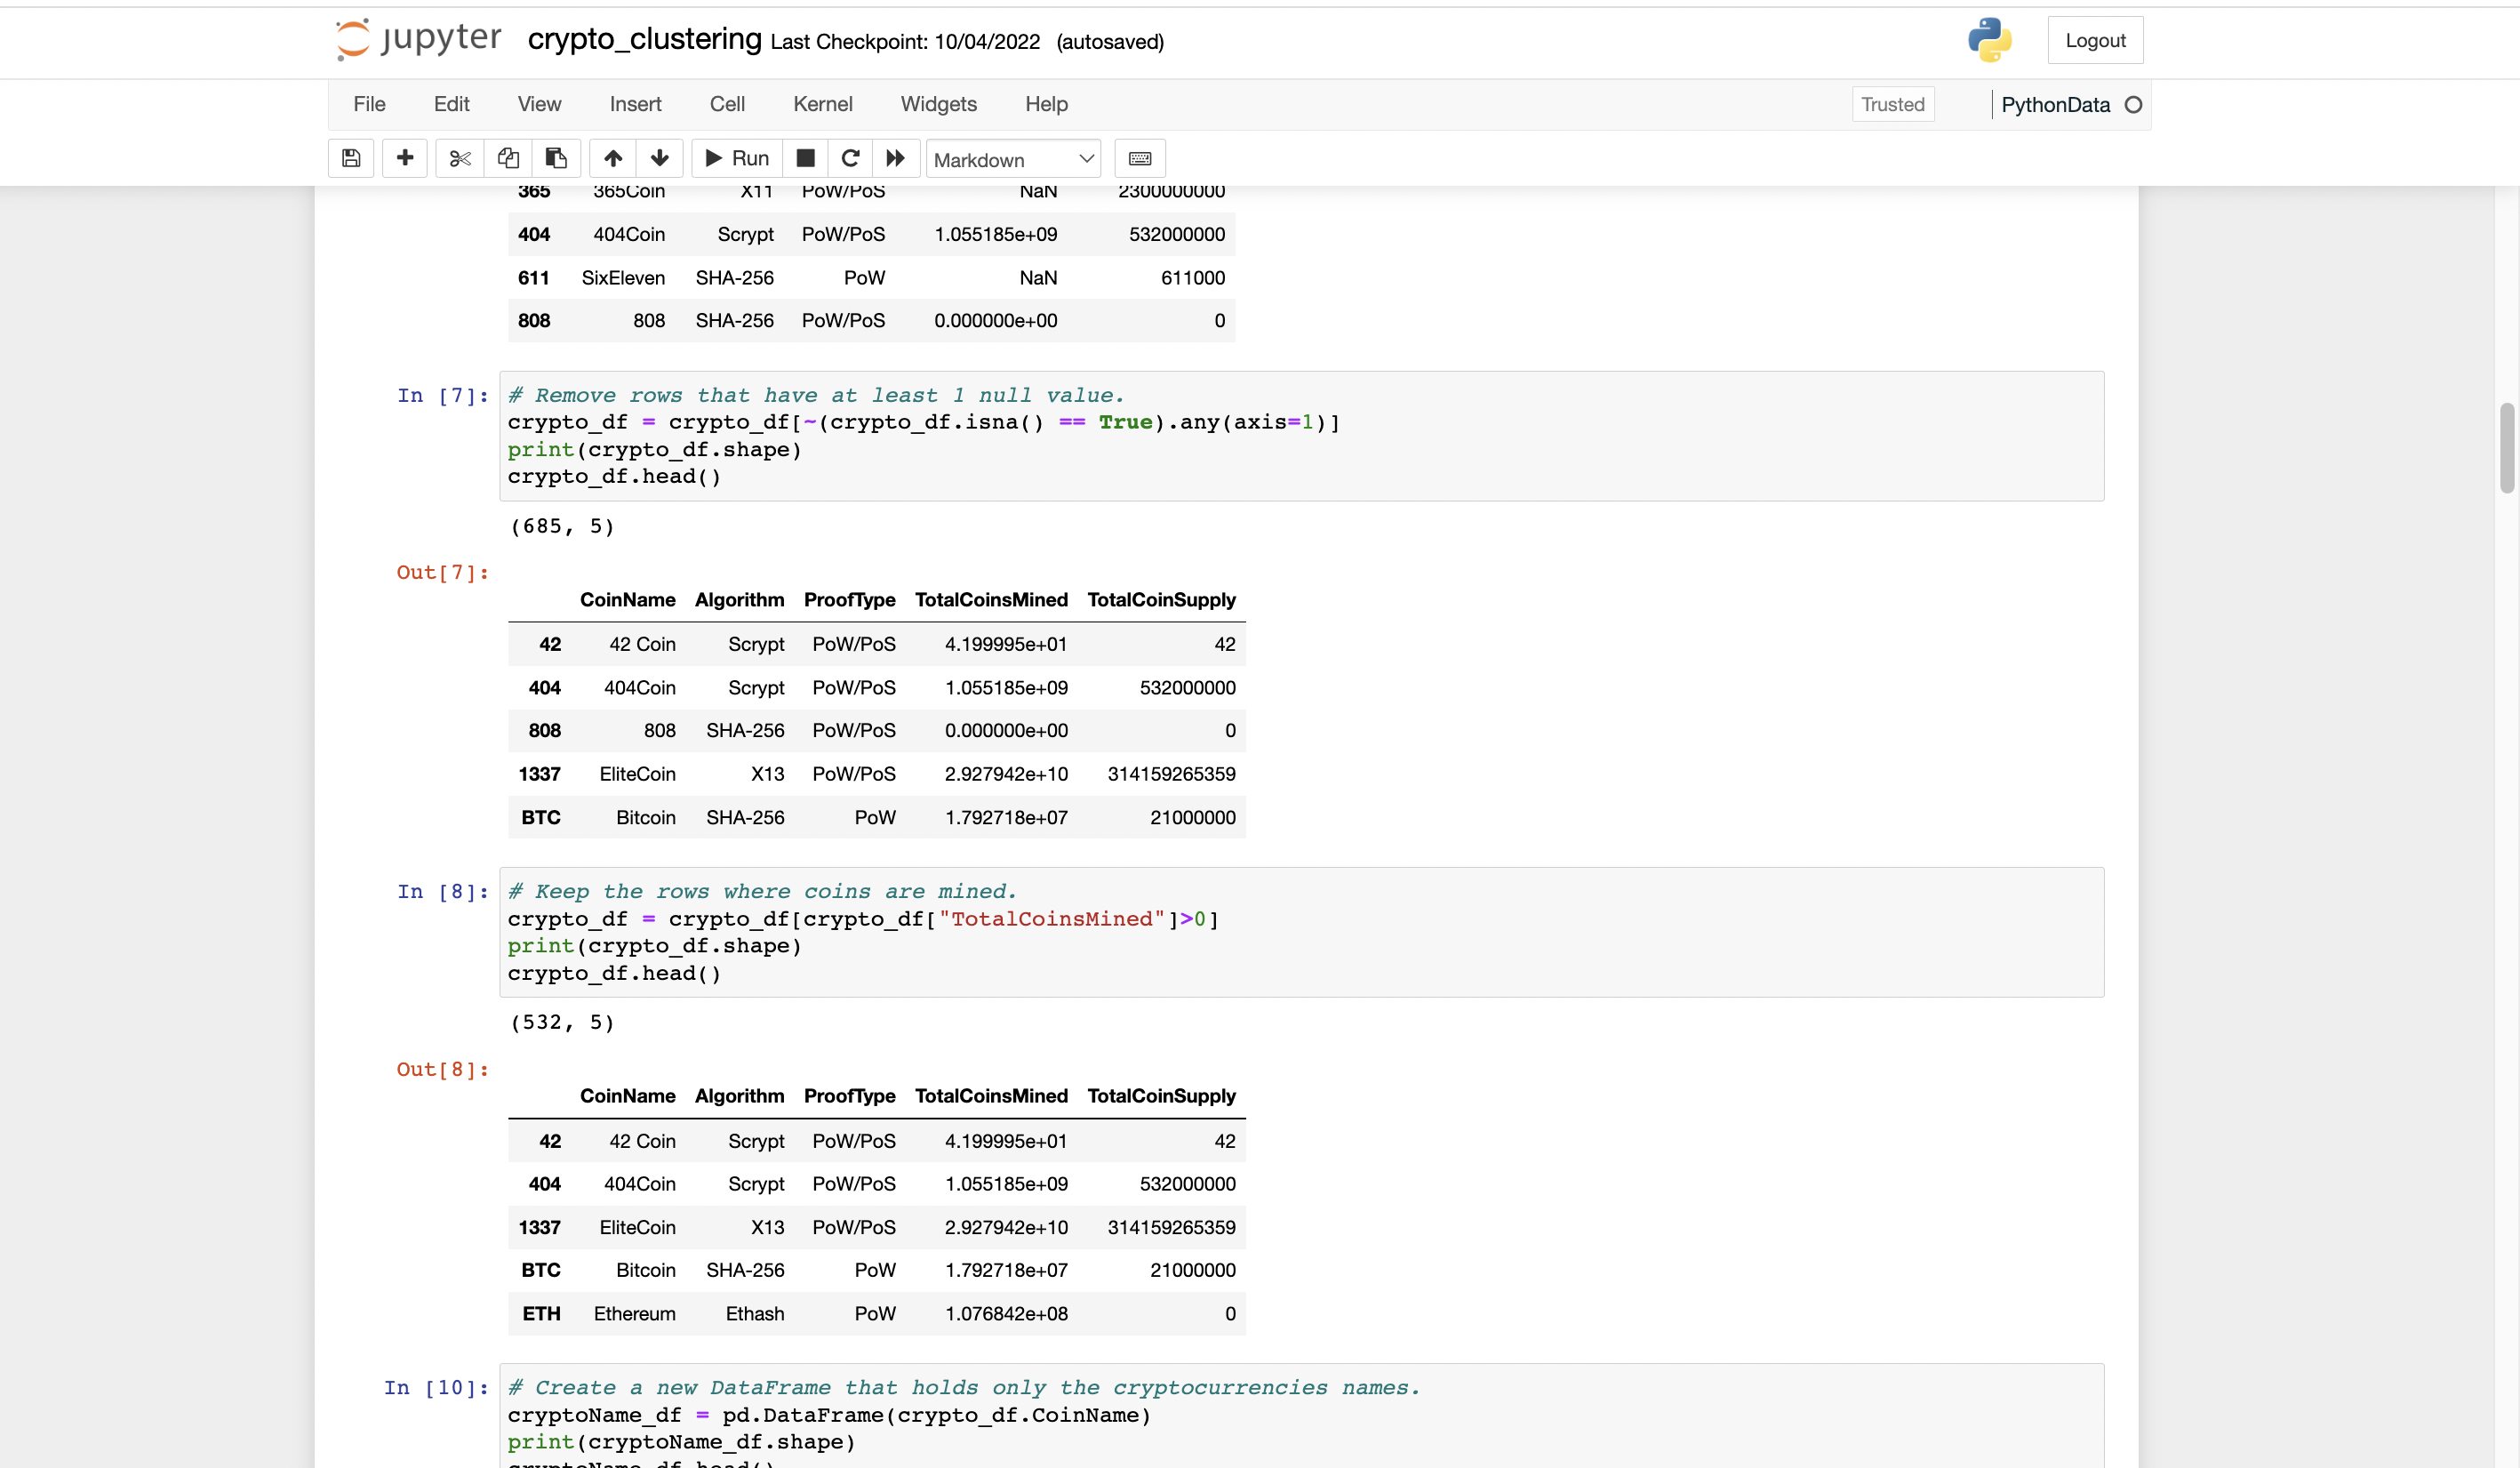Copy the selected cell
Screen dimensions: 2520x1468
coord(508,158)
